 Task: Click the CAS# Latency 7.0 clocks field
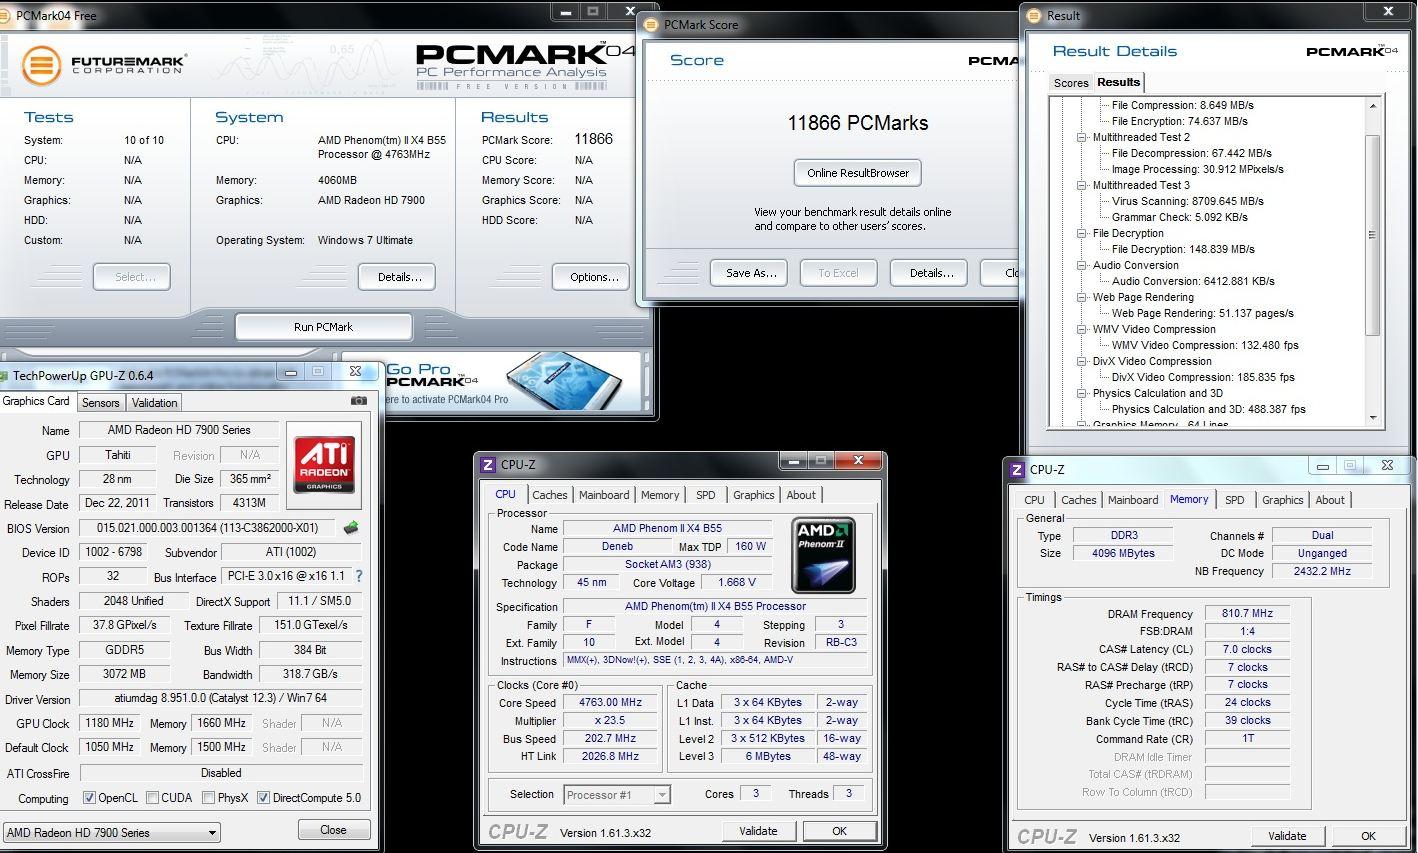[x=1247, y=649]
